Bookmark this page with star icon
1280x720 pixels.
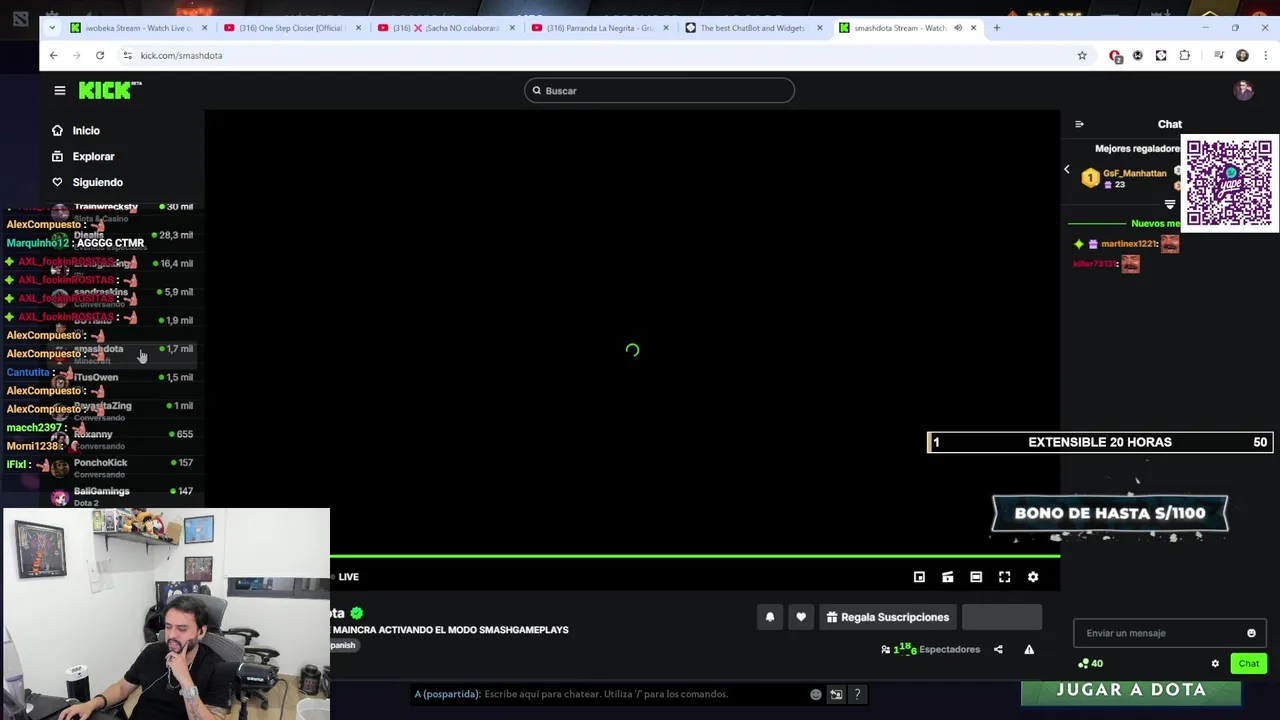(x=1082, y=56)
